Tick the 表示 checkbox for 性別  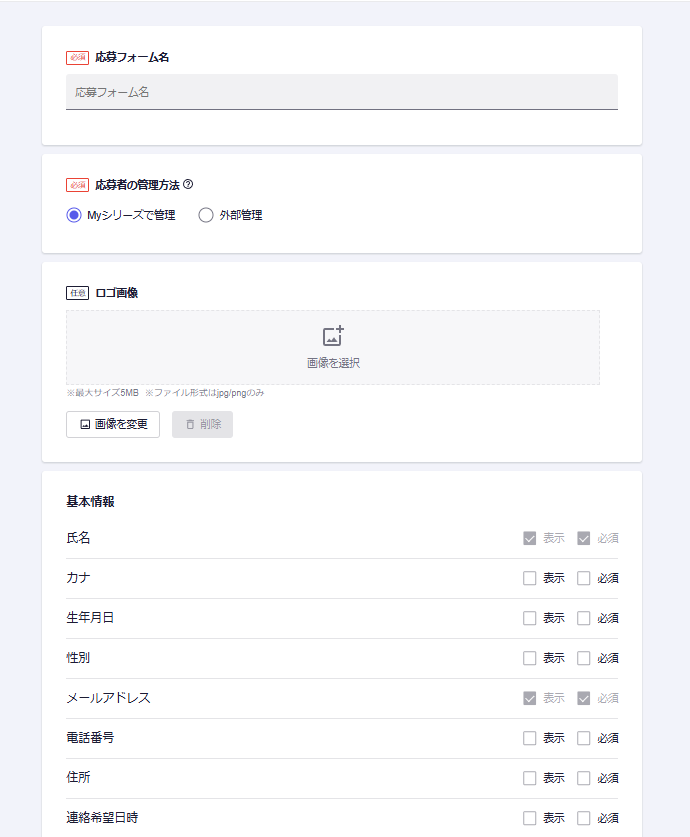click(530, 658)
